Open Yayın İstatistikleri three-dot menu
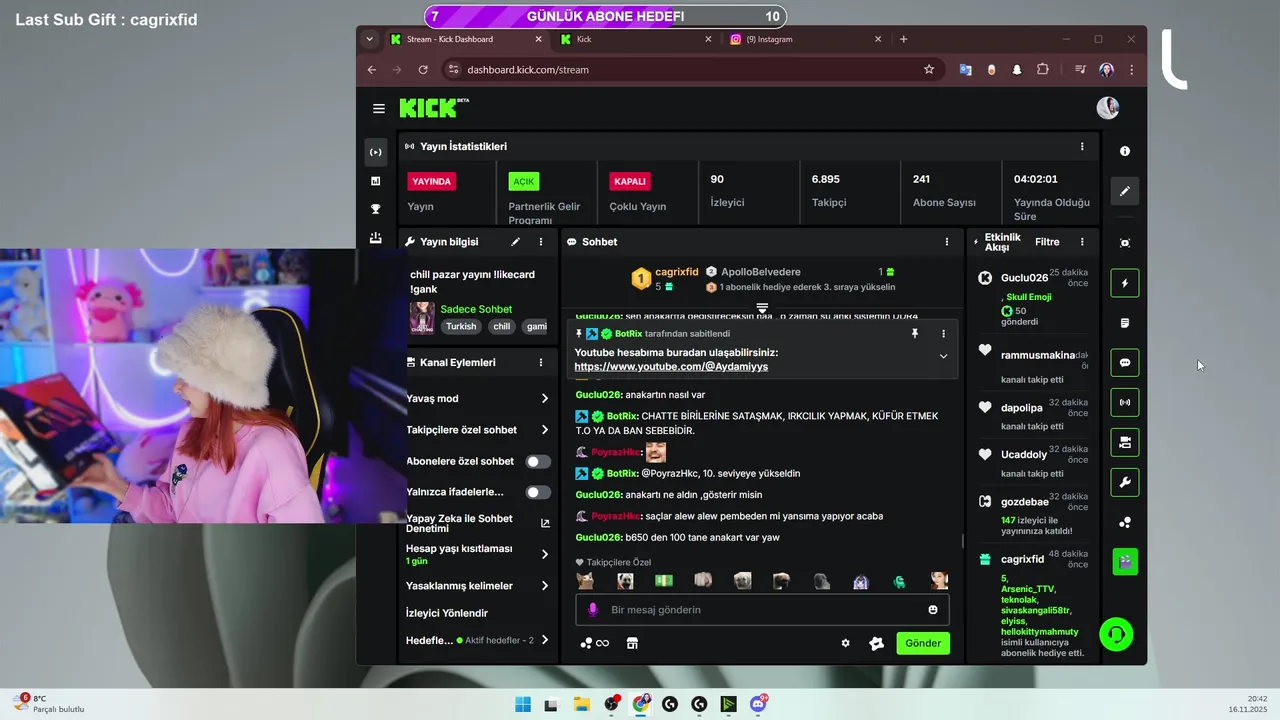This screenshot has height=720, width=1280. 1081,146
